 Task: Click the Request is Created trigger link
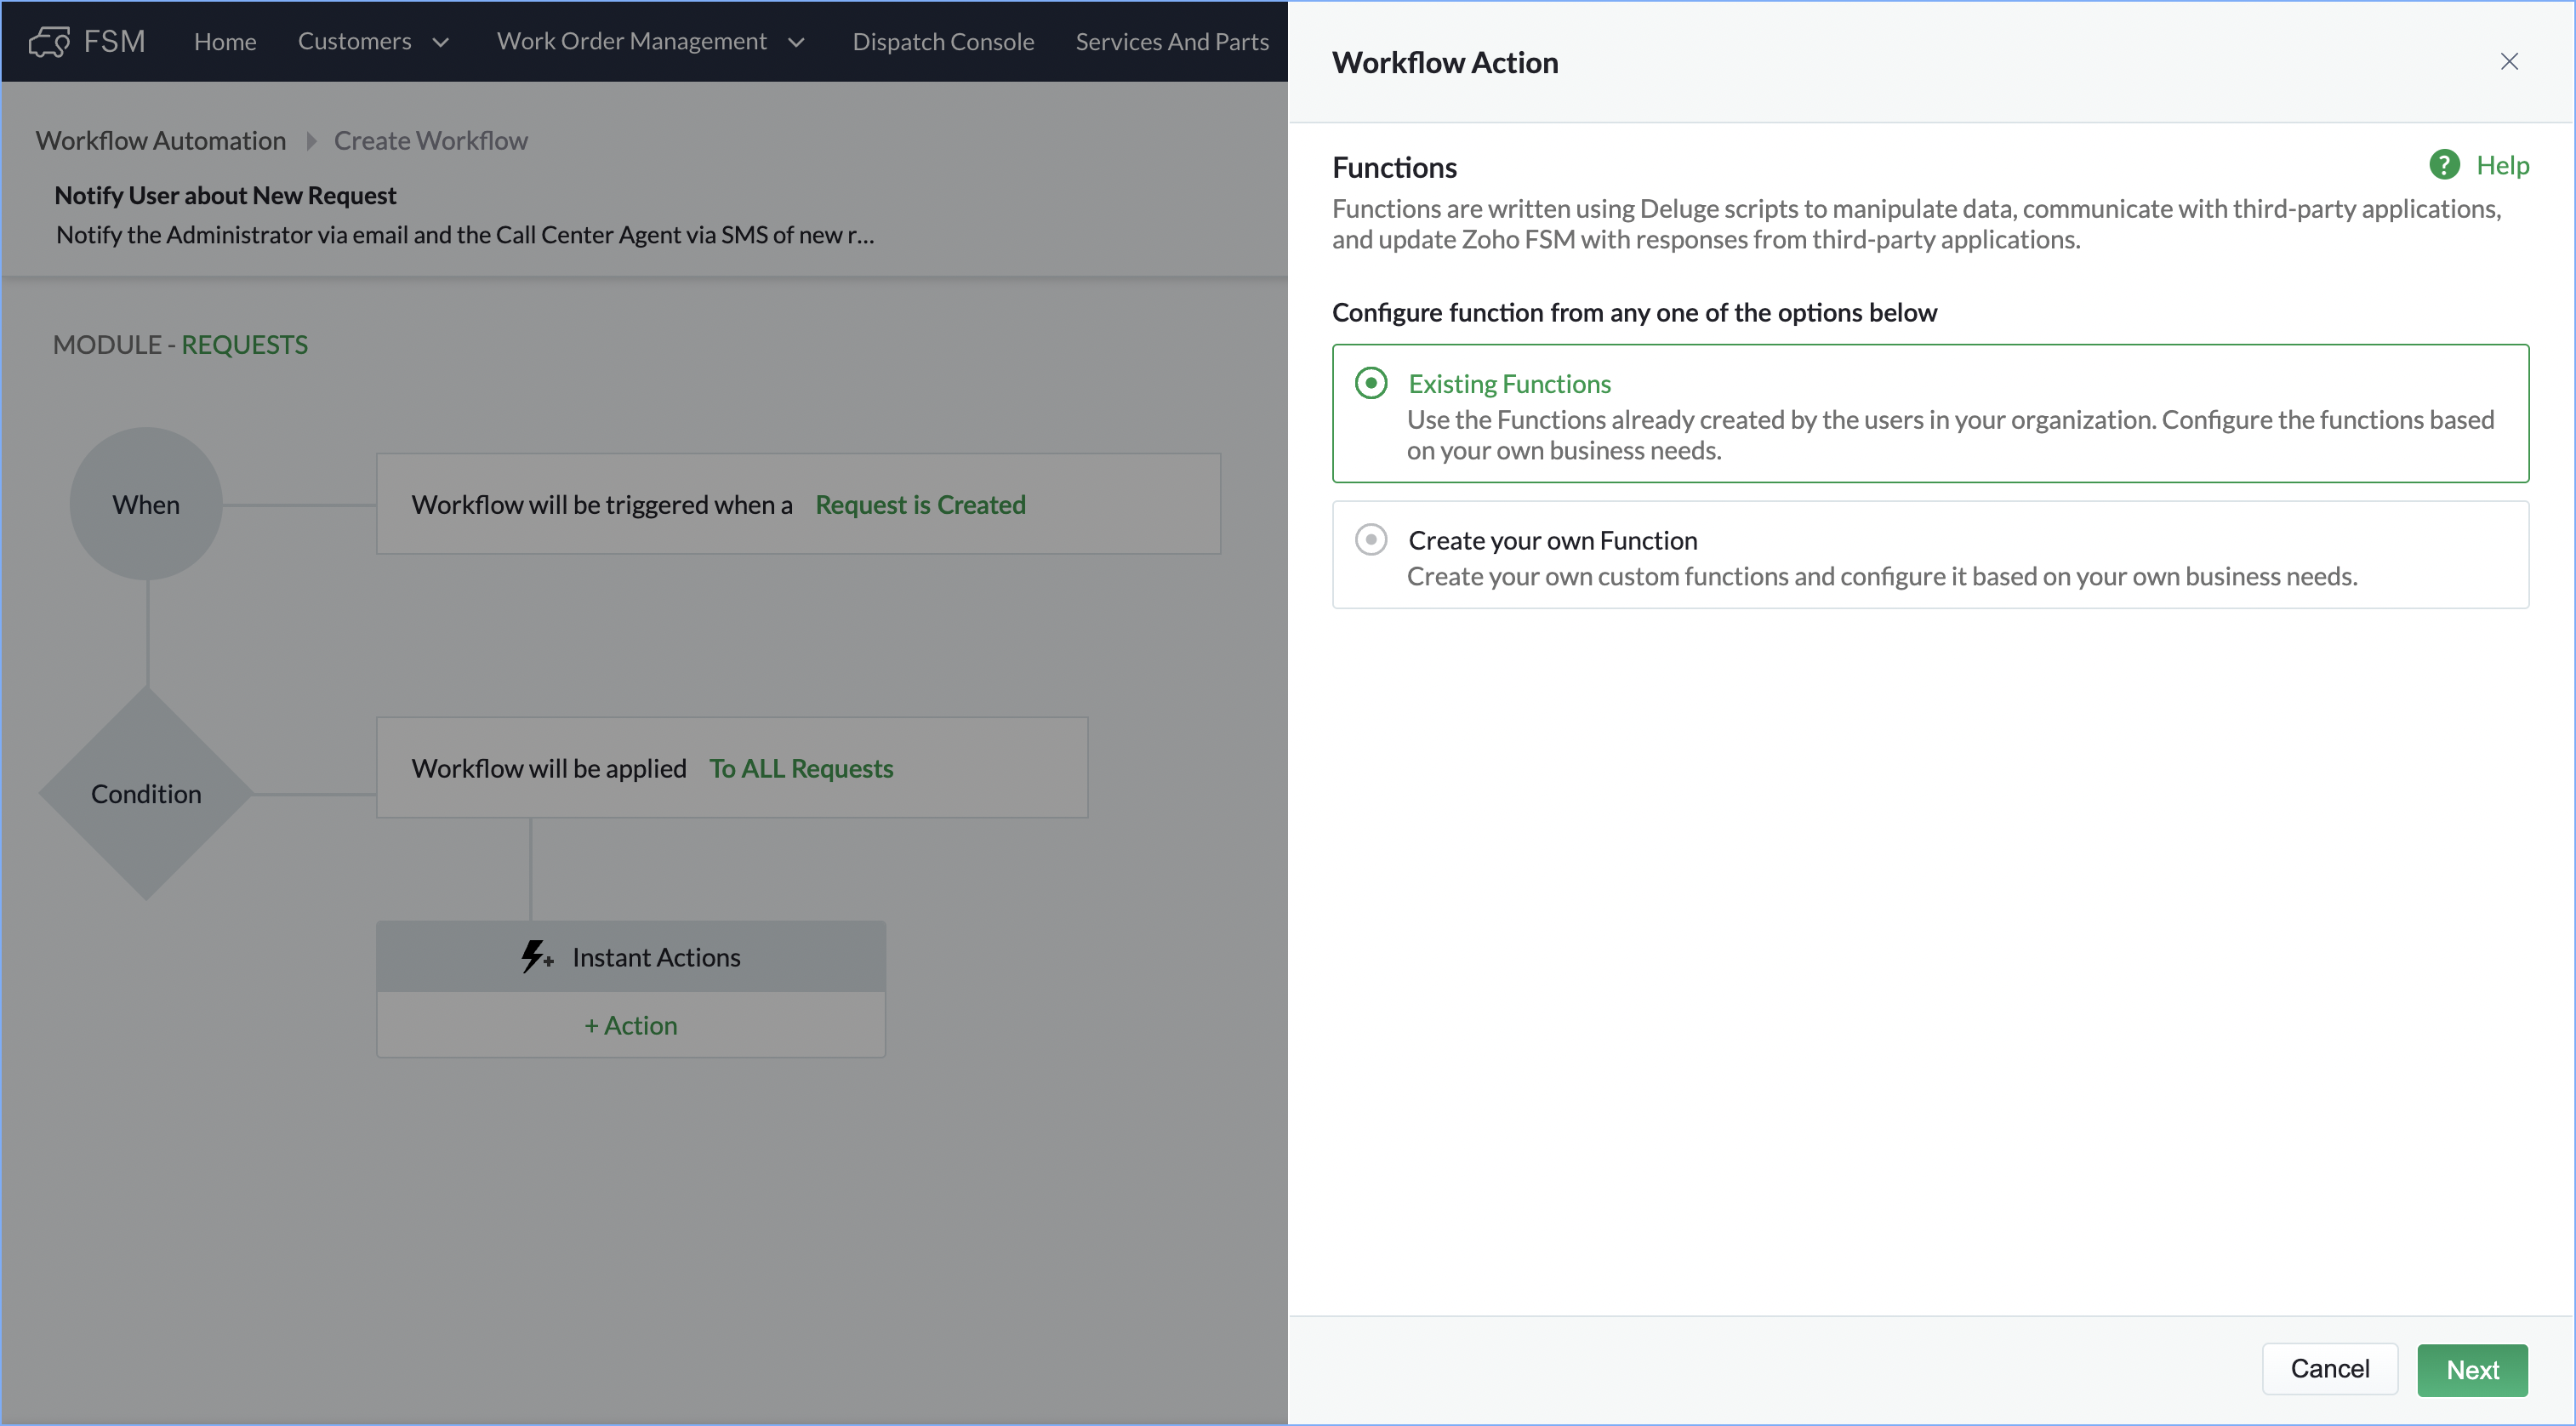click(920, 504)
